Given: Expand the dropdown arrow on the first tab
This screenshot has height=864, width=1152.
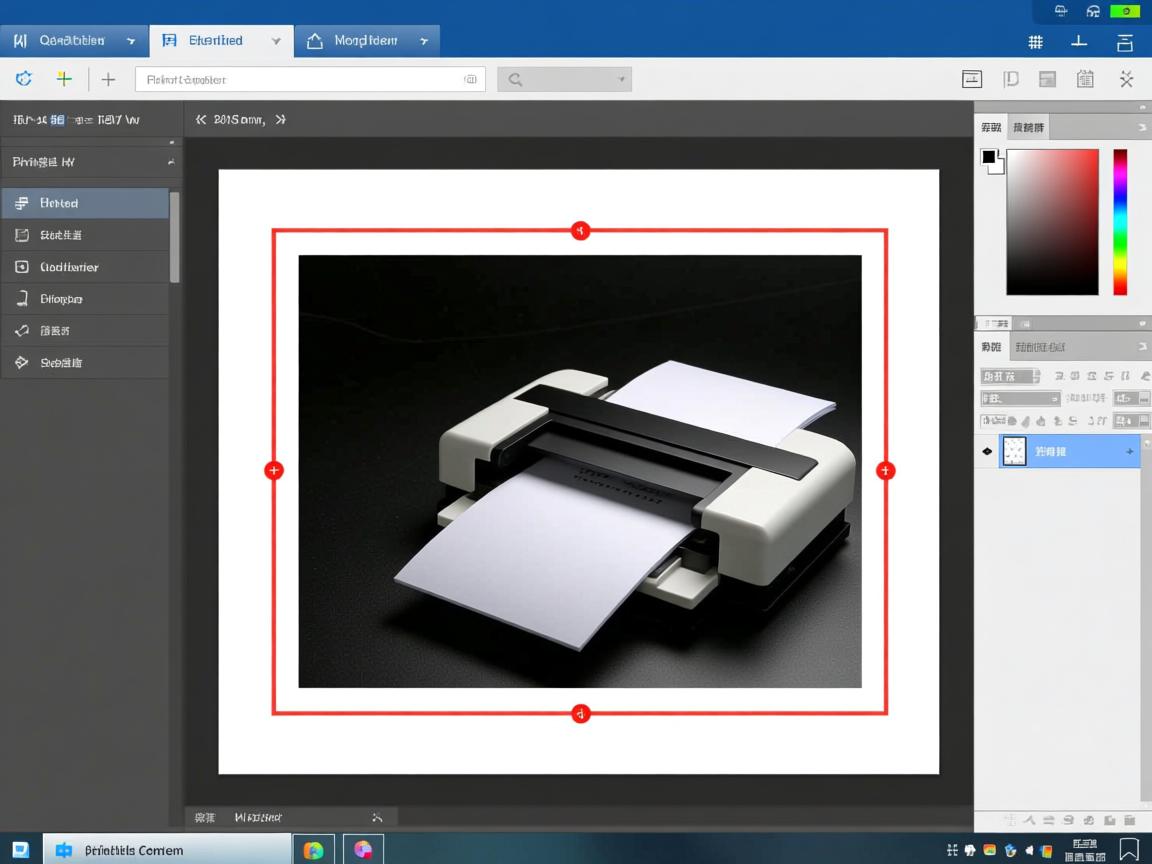Looking at the screenshot, I should pos(131,41).
